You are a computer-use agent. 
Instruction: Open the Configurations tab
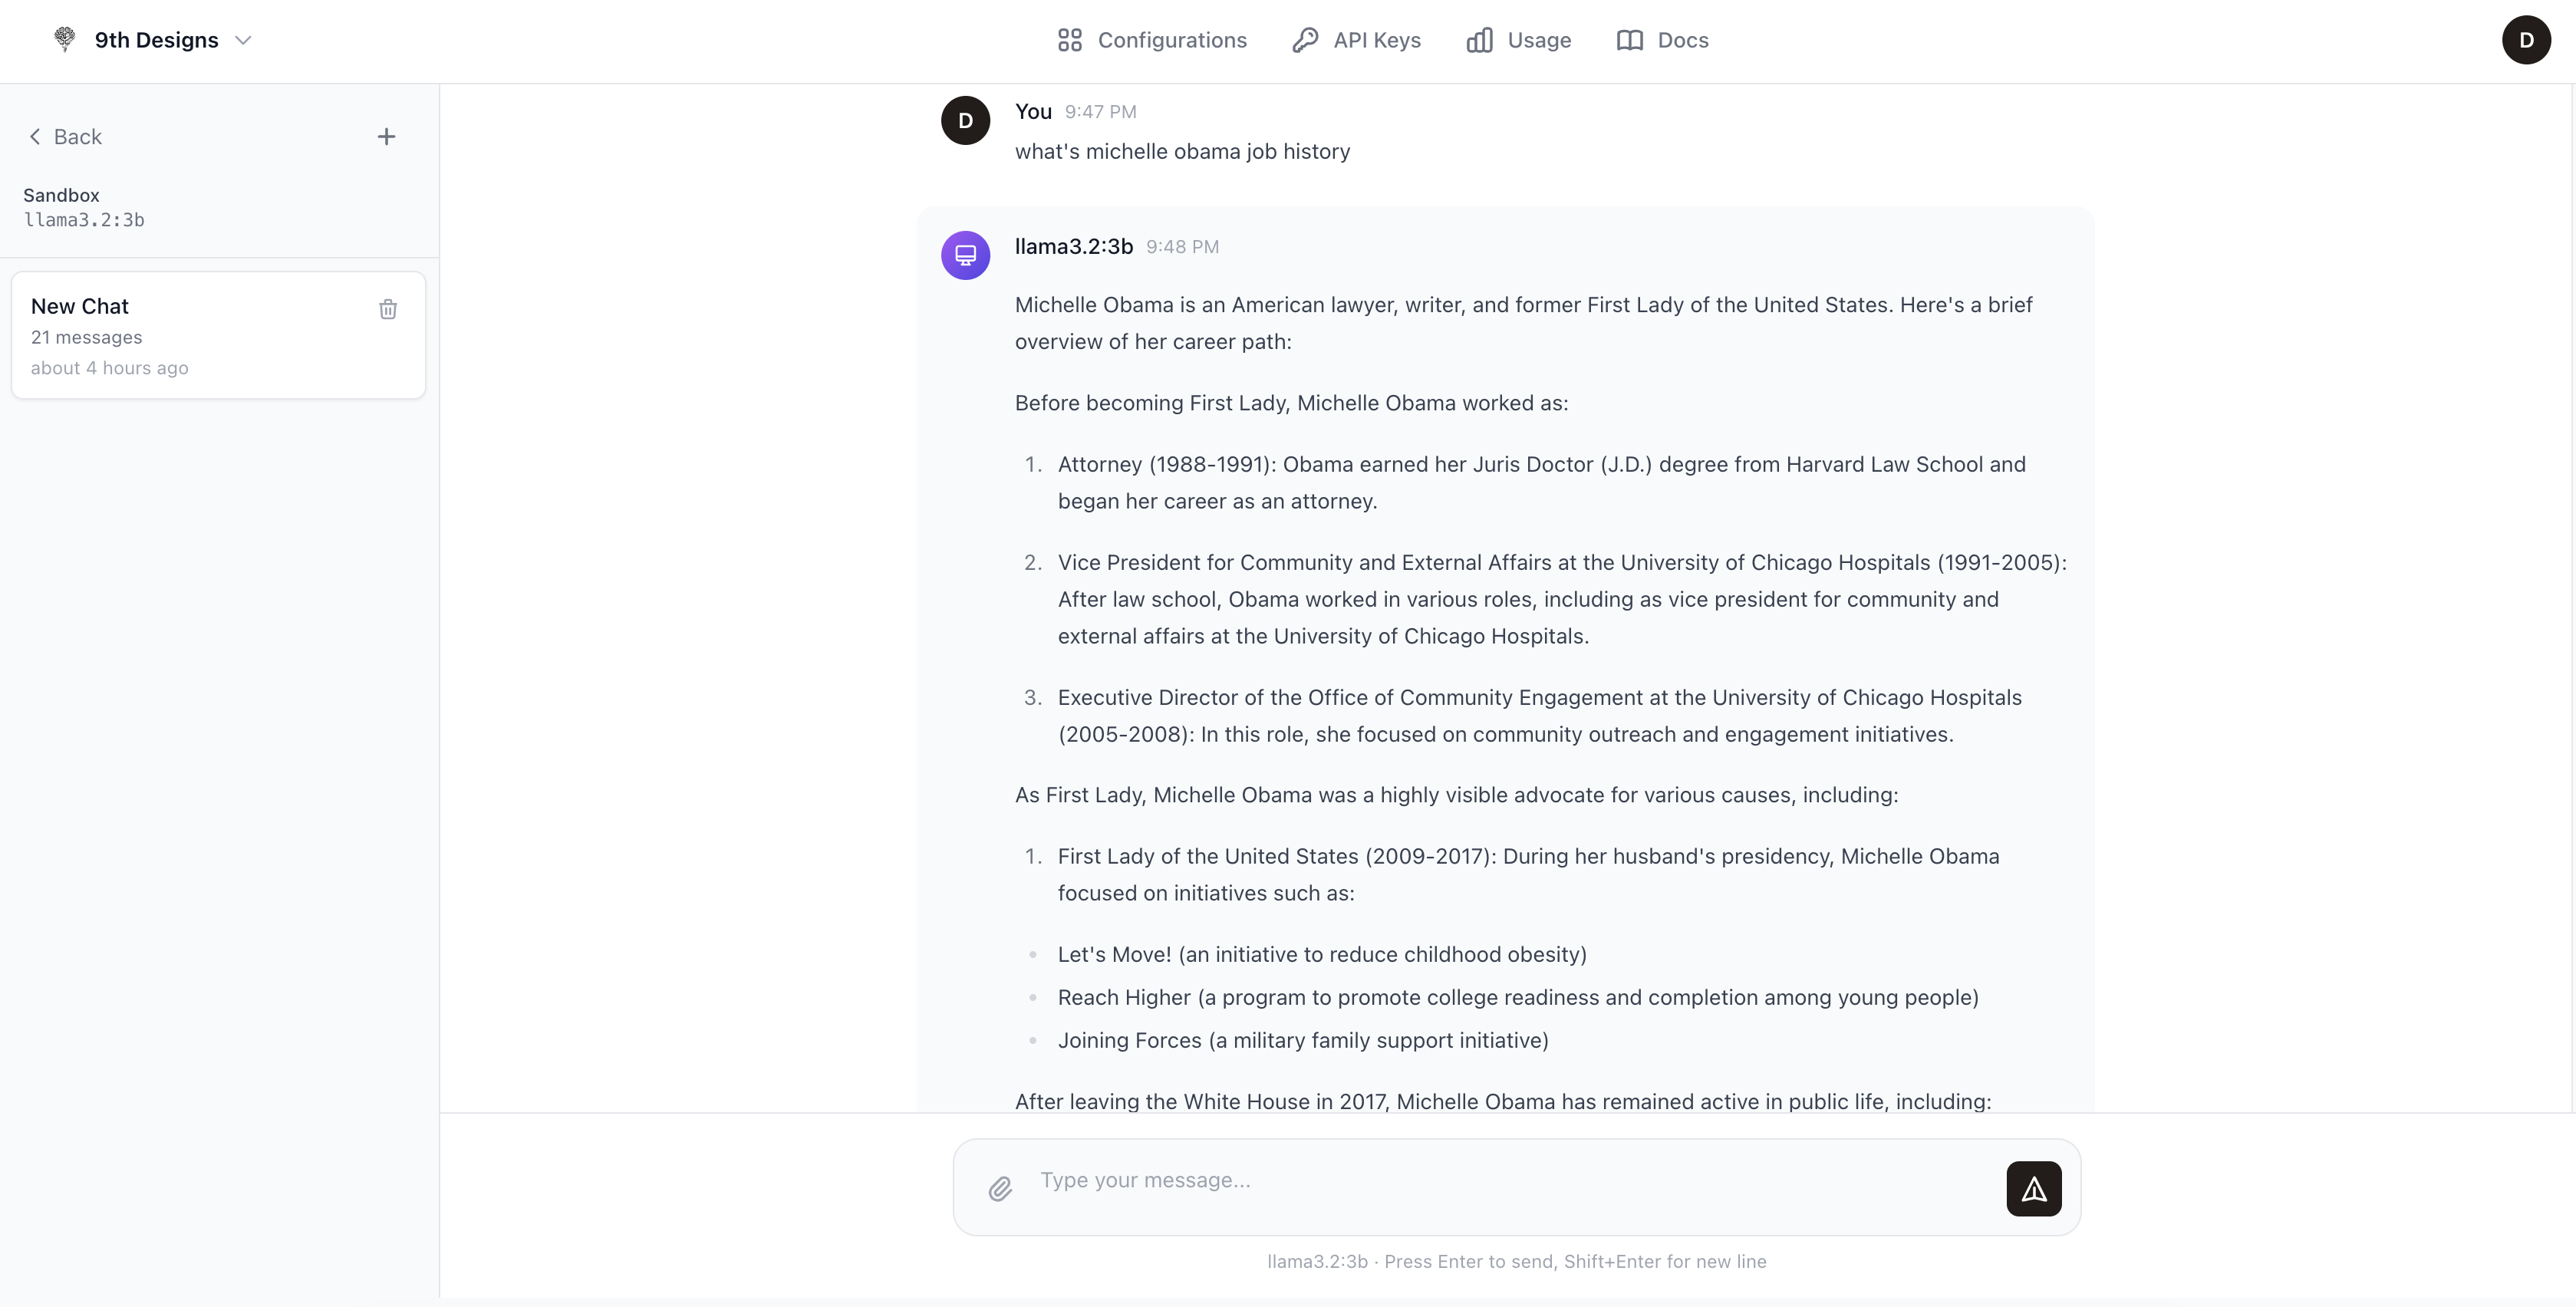click(1152, 40)
